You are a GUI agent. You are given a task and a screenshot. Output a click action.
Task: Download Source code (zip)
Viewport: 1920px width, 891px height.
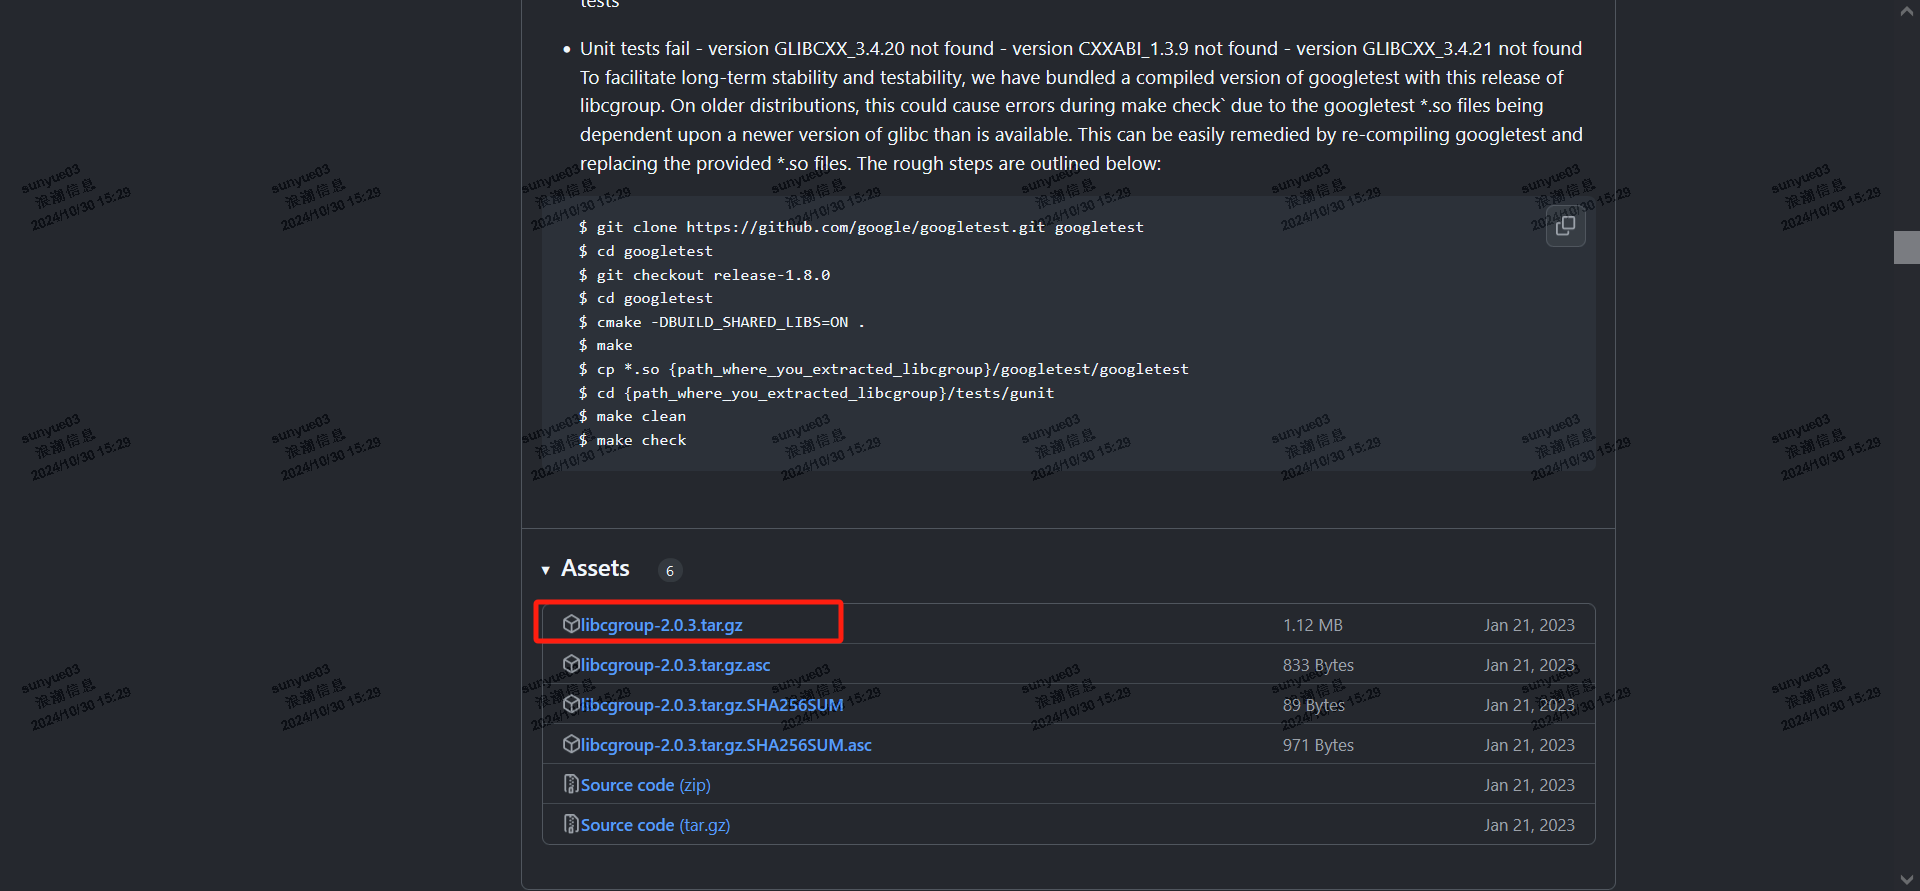coord(646,785)
